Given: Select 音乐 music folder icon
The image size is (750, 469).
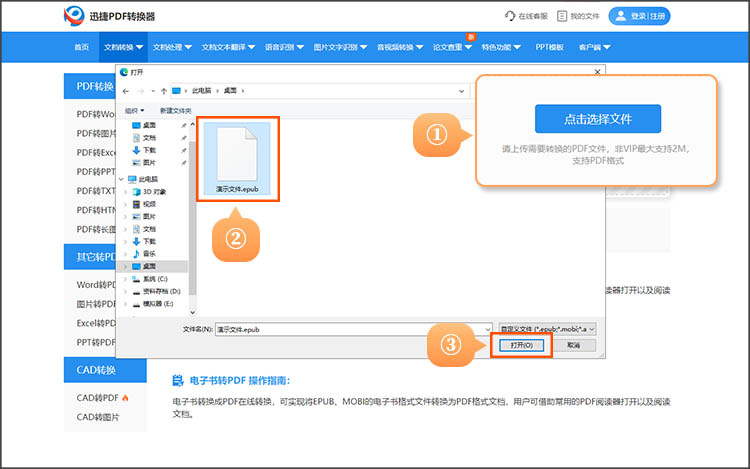Looking at the screenshot, I should click(x=136, y=254).
